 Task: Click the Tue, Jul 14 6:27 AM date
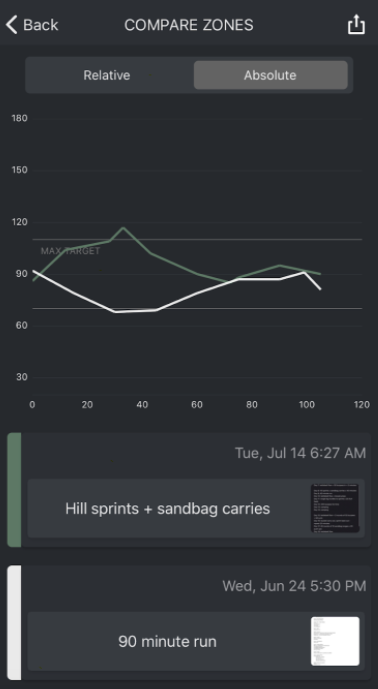[x=301, y=453]
